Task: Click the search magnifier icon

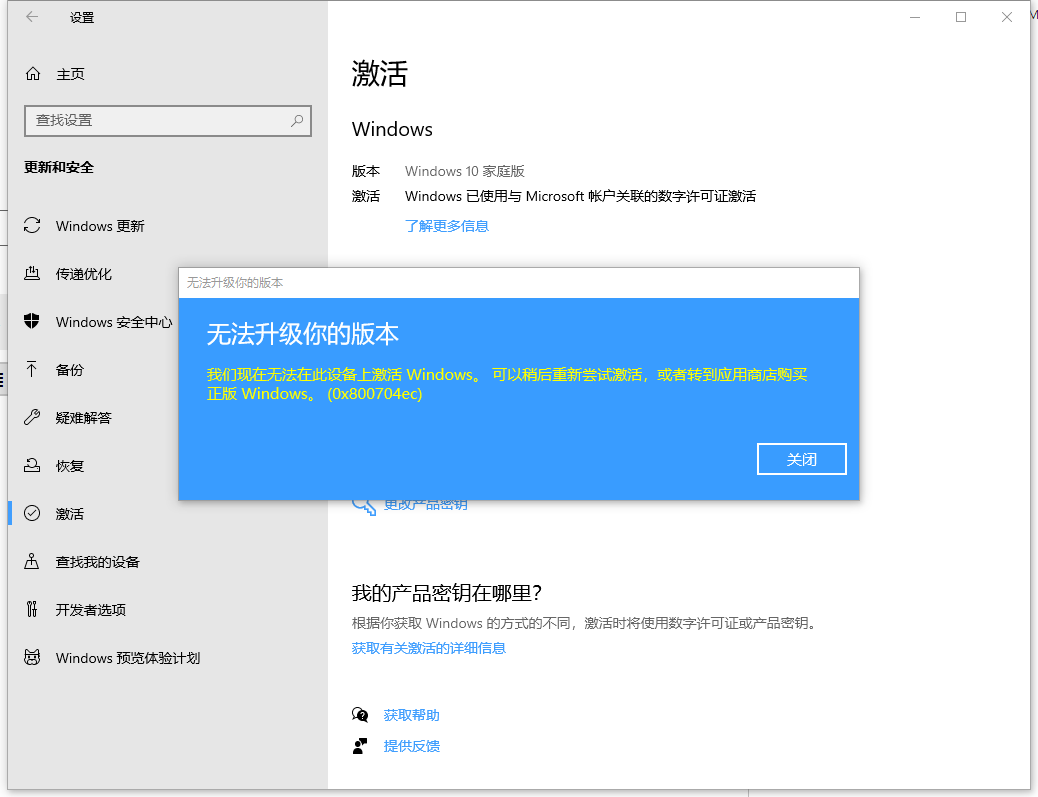Action: pyautogui.click(x=297, y=120)
